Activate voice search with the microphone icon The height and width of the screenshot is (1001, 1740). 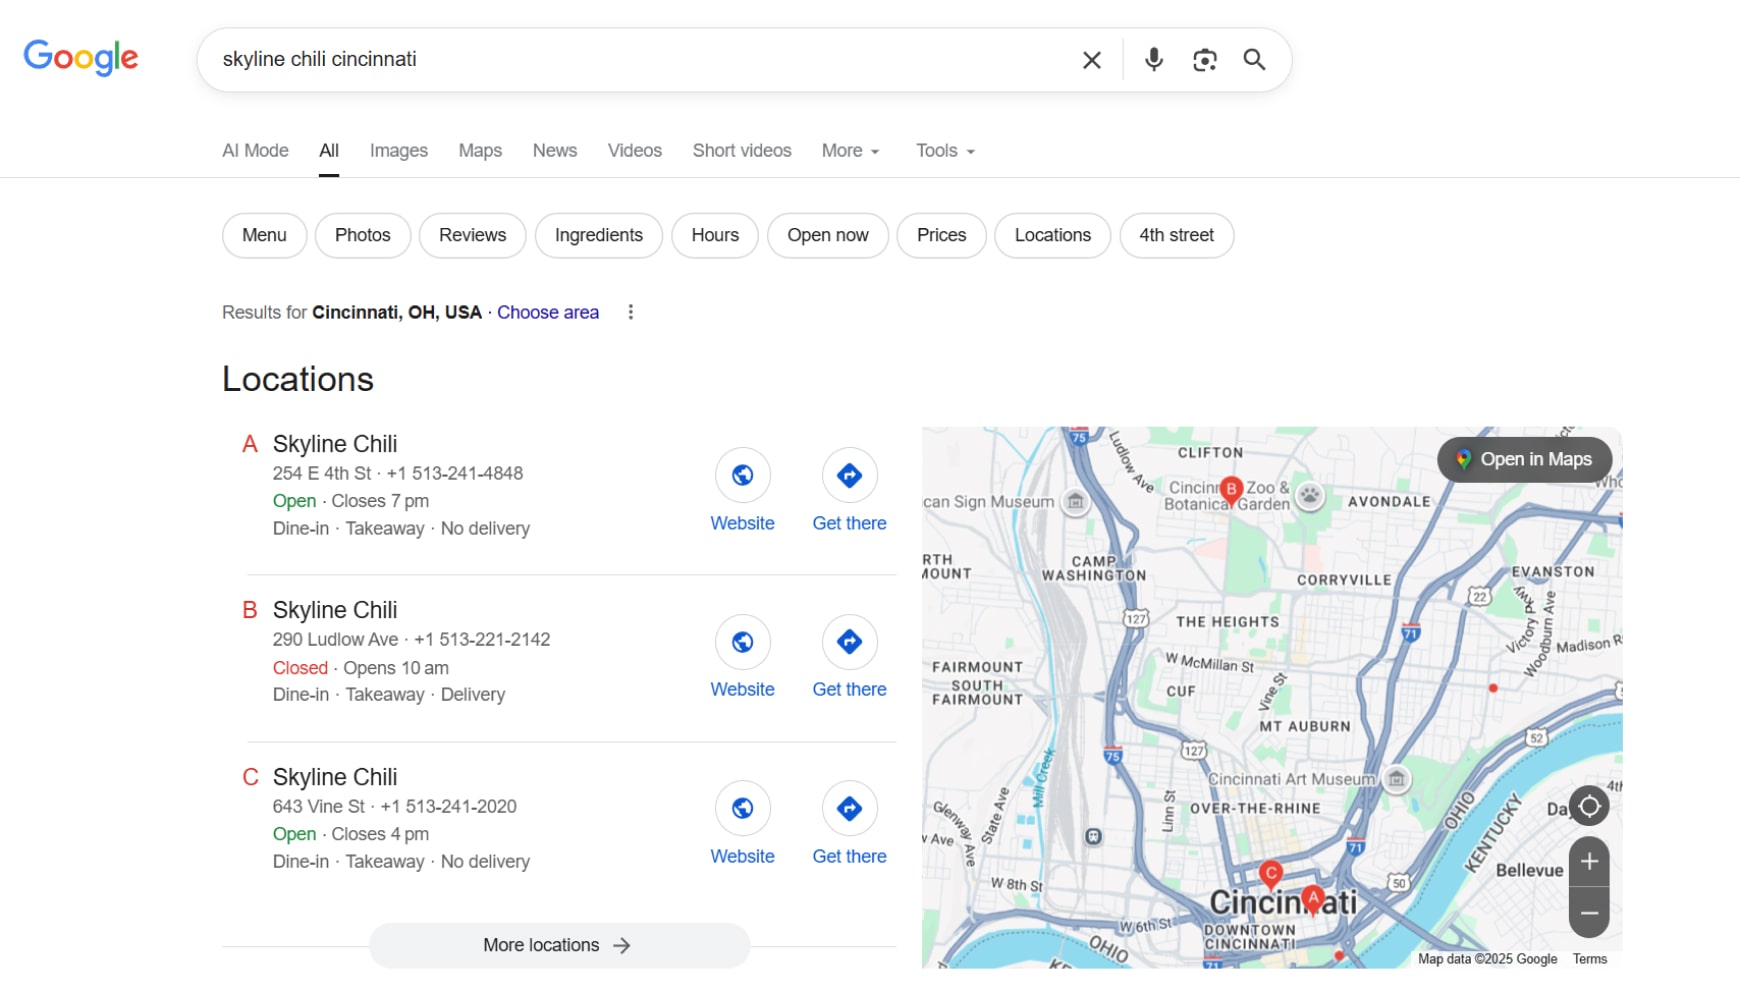coord(1154,59)
